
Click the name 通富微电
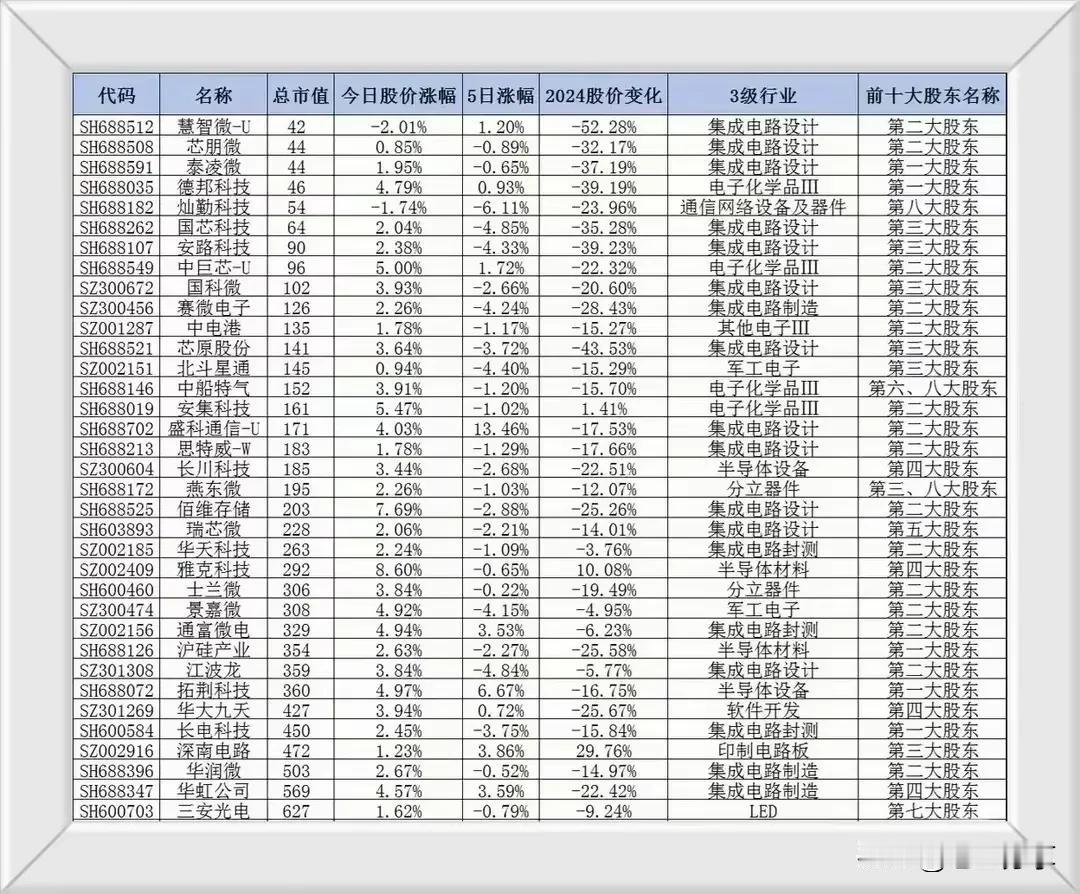[x=214, y=630]
